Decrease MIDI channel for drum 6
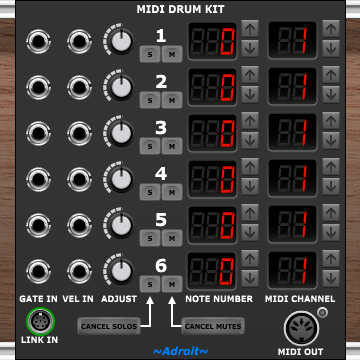The image size is (360, 360). pos(331,279)
